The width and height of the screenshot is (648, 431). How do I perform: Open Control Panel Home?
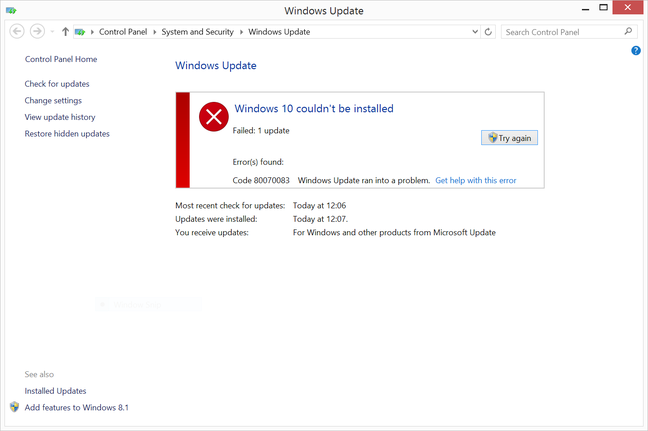tap(61, 59)
